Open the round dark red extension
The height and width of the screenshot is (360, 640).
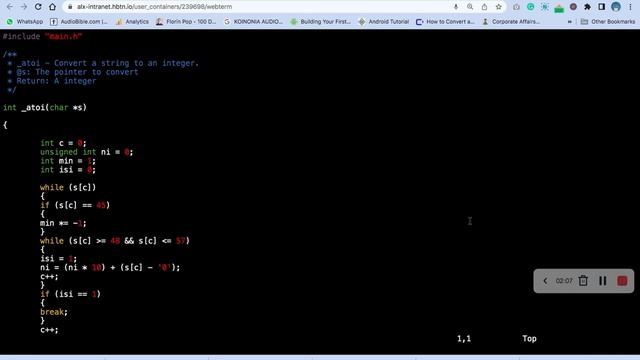(x=573, y=7)
